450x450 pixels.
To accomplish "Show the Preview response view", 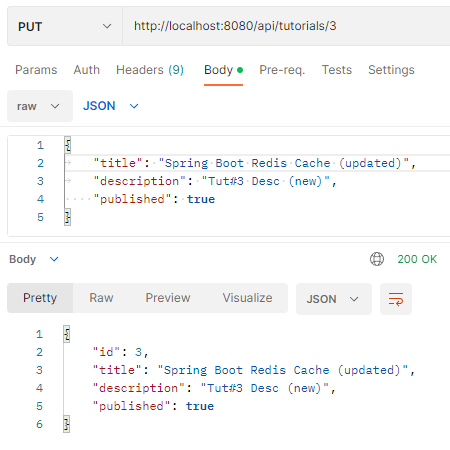I will pos(168,298).
